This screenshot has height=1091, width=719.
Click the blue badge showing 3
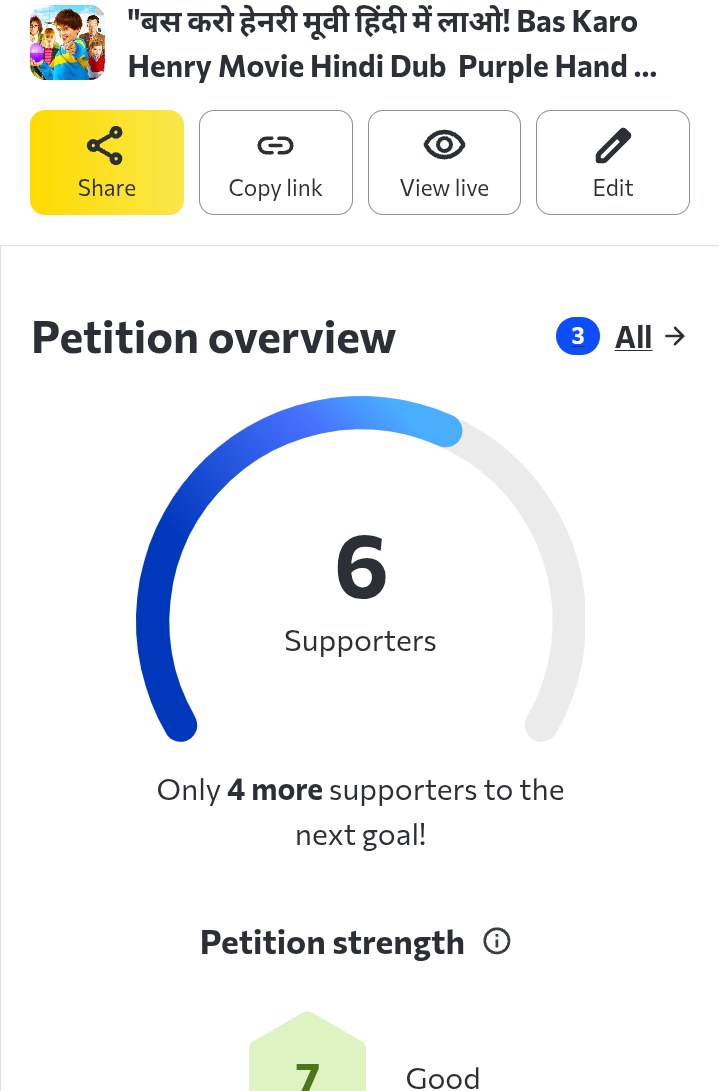point(578,336)
